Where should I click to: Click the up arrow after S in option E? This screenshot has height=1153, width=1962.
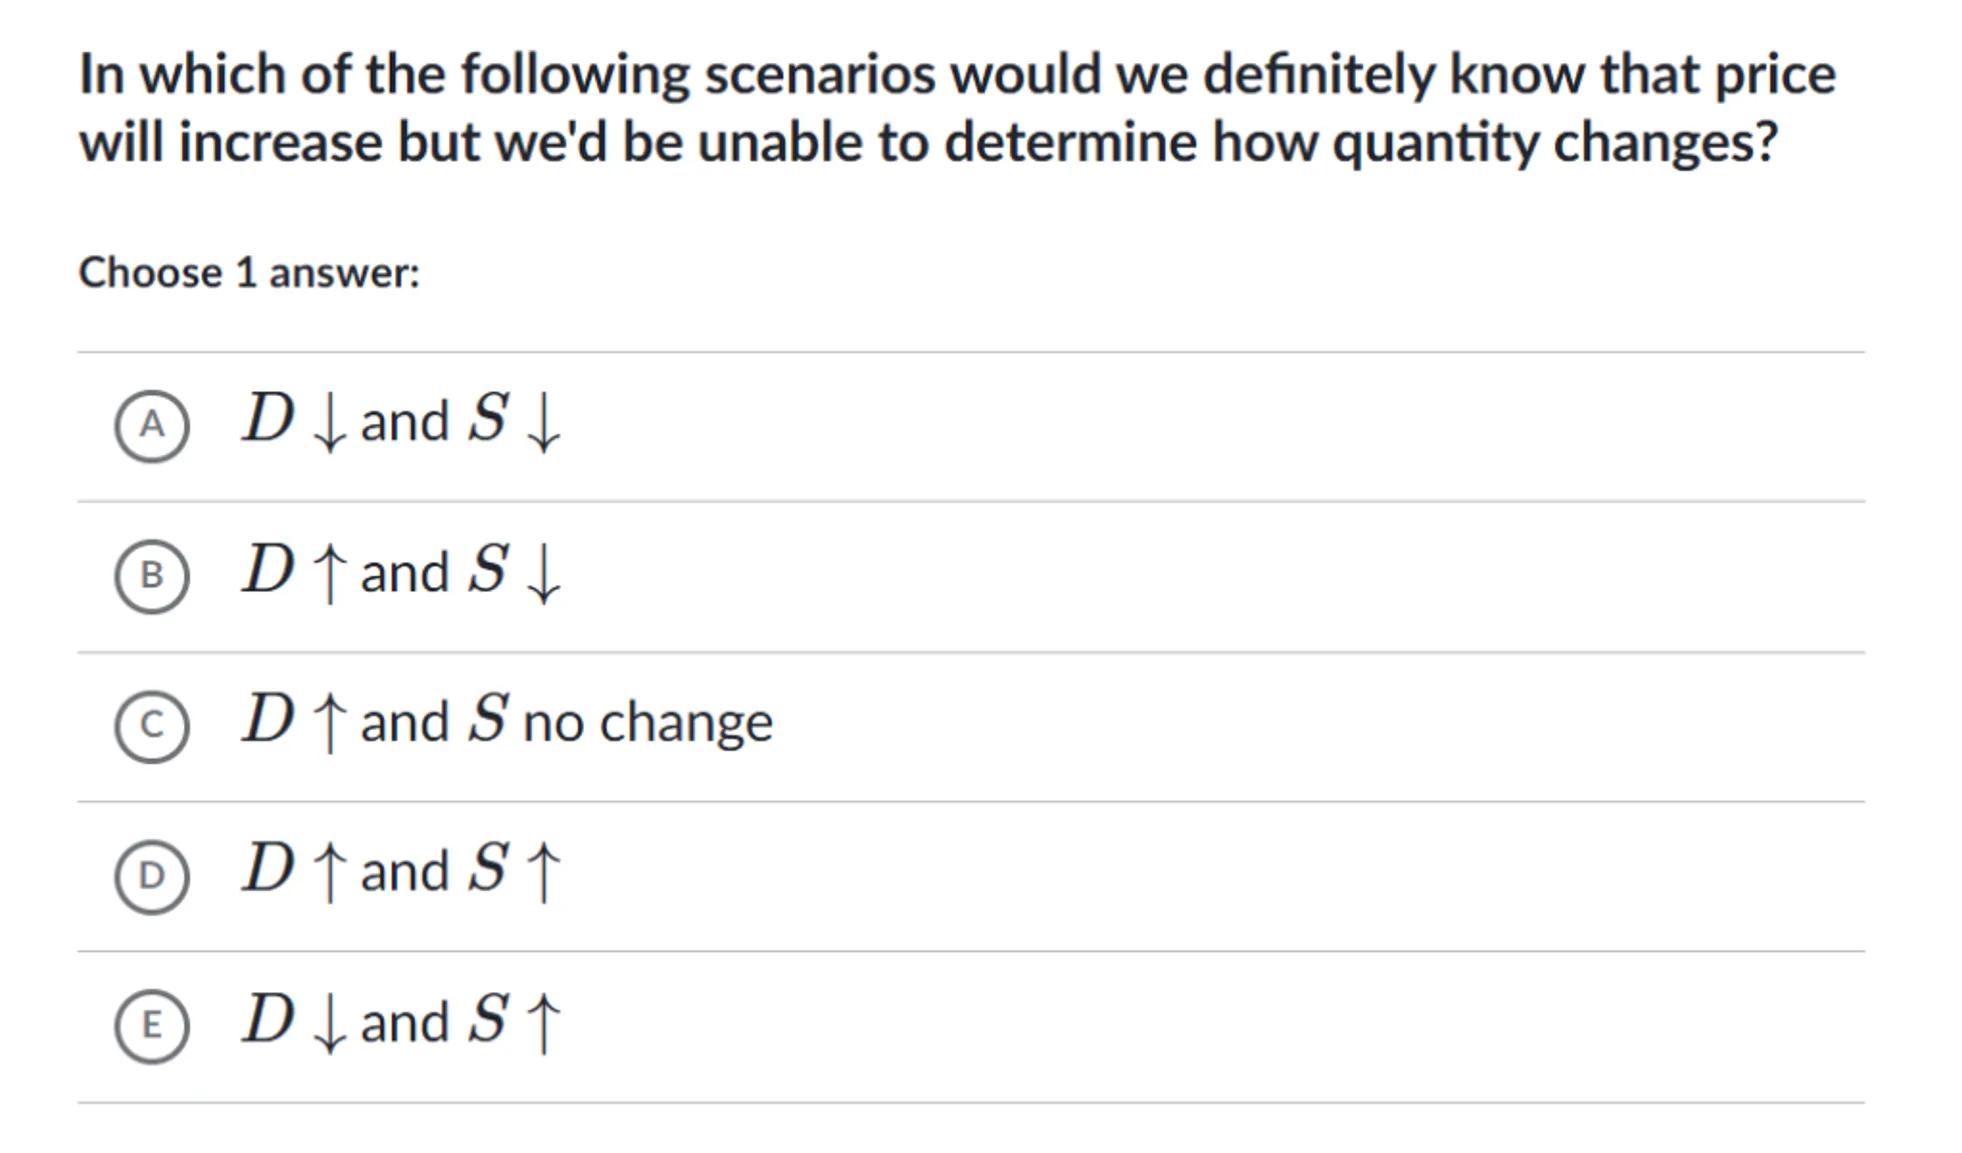coord(543,1022)
